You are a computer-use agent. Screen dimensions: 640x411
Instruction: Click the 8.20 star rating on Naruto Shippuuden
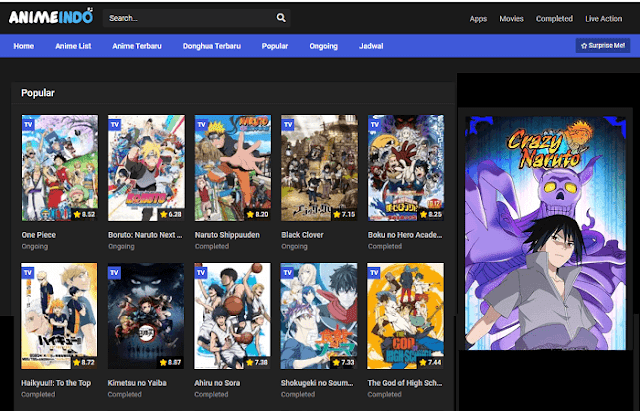point(257,214)
